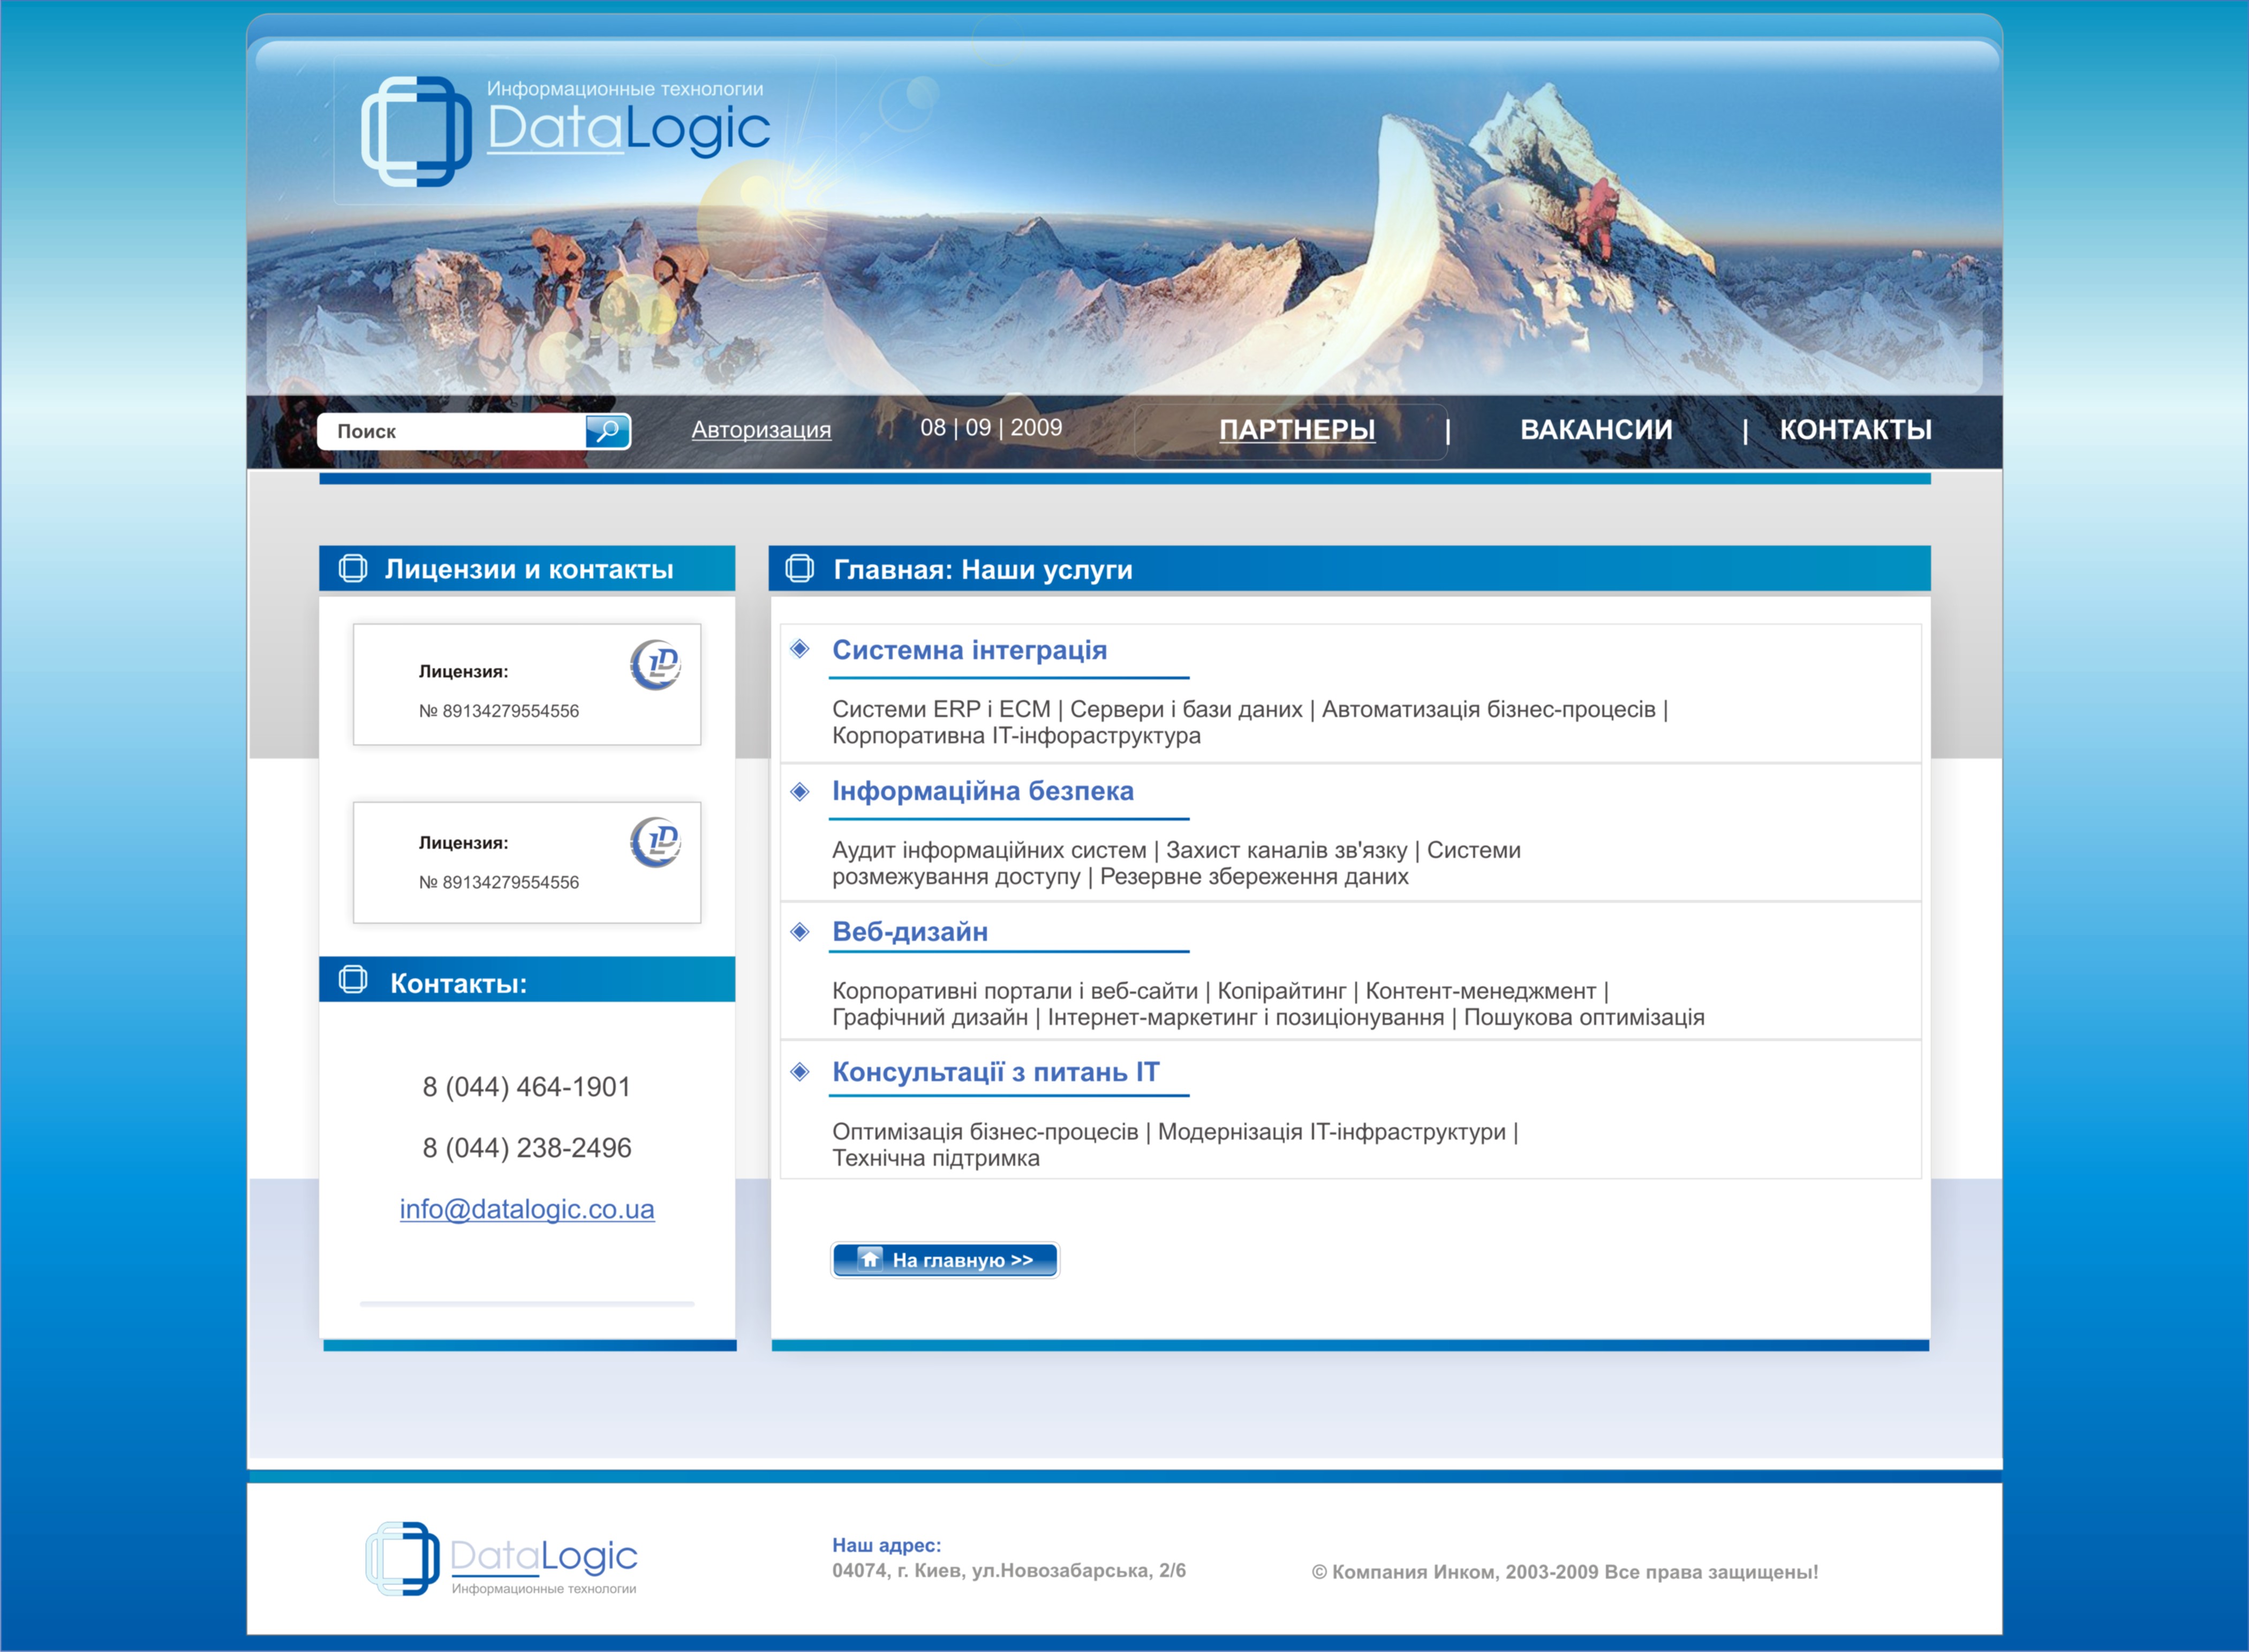Click the DataLogic footer logo

(x=501, y=1559)
